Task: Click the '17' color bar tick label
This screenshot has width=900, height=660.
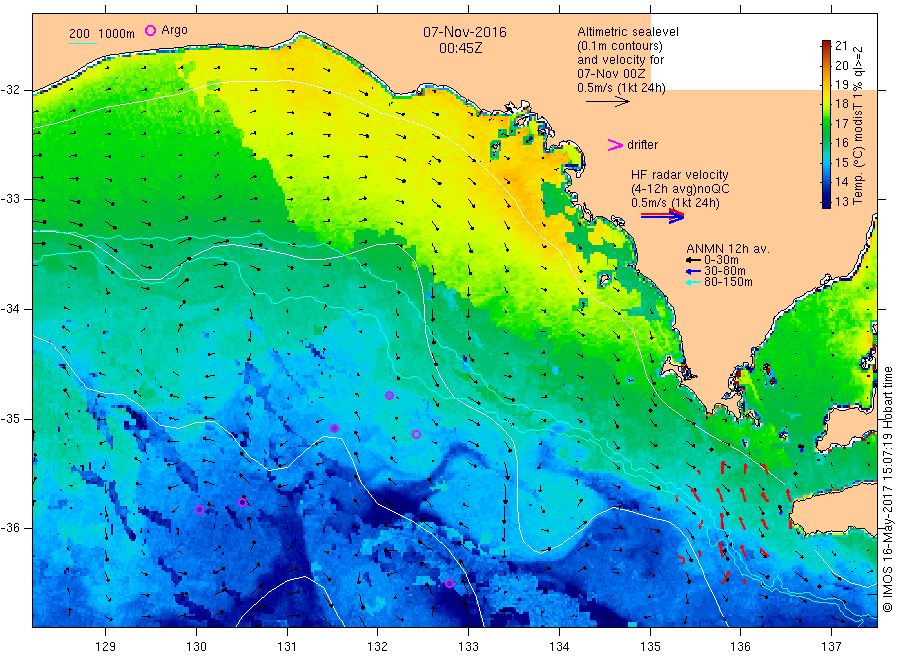Action: pyautogui.click(x=841, y=123)
